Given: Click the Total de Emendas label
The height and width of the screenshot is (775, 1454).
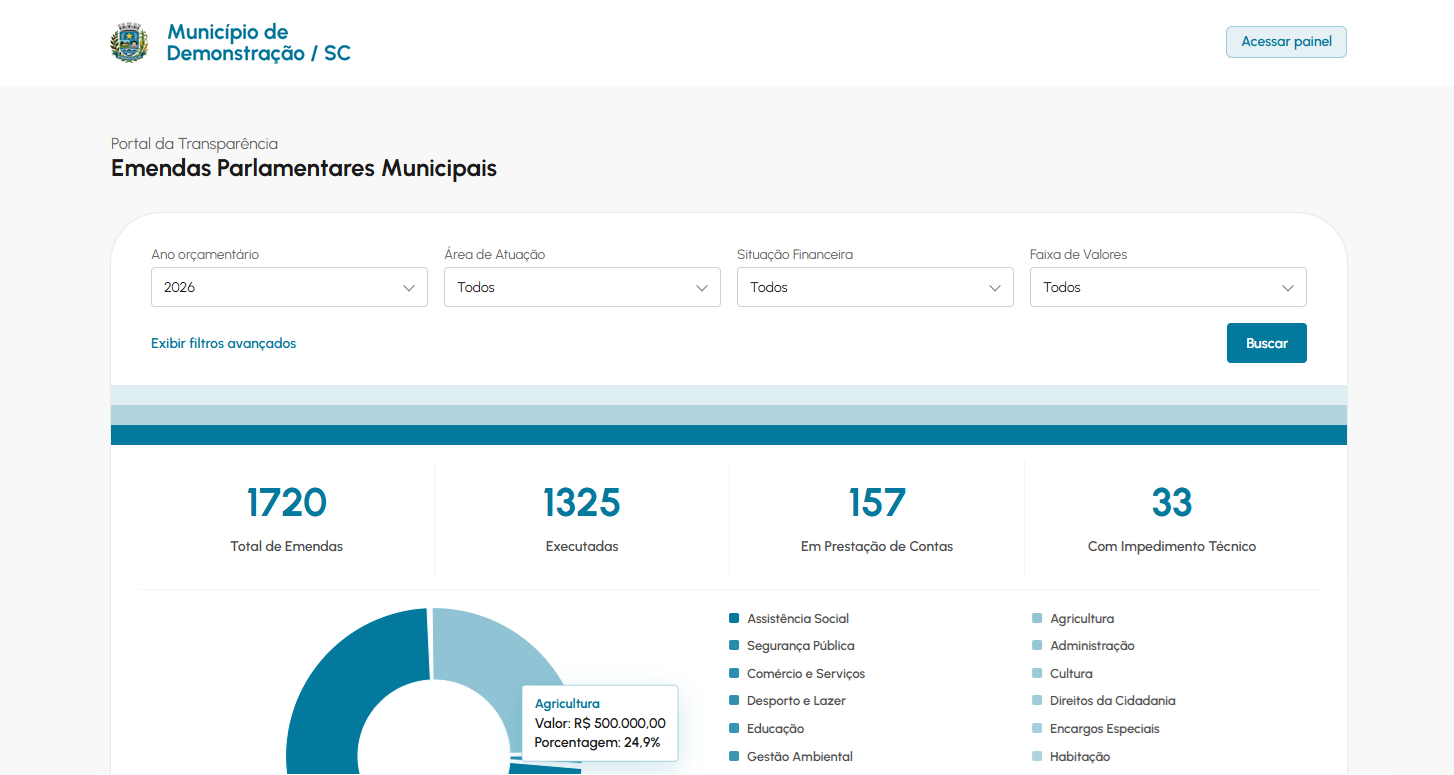Looking at the screenshot, I should tap(287, 547).
